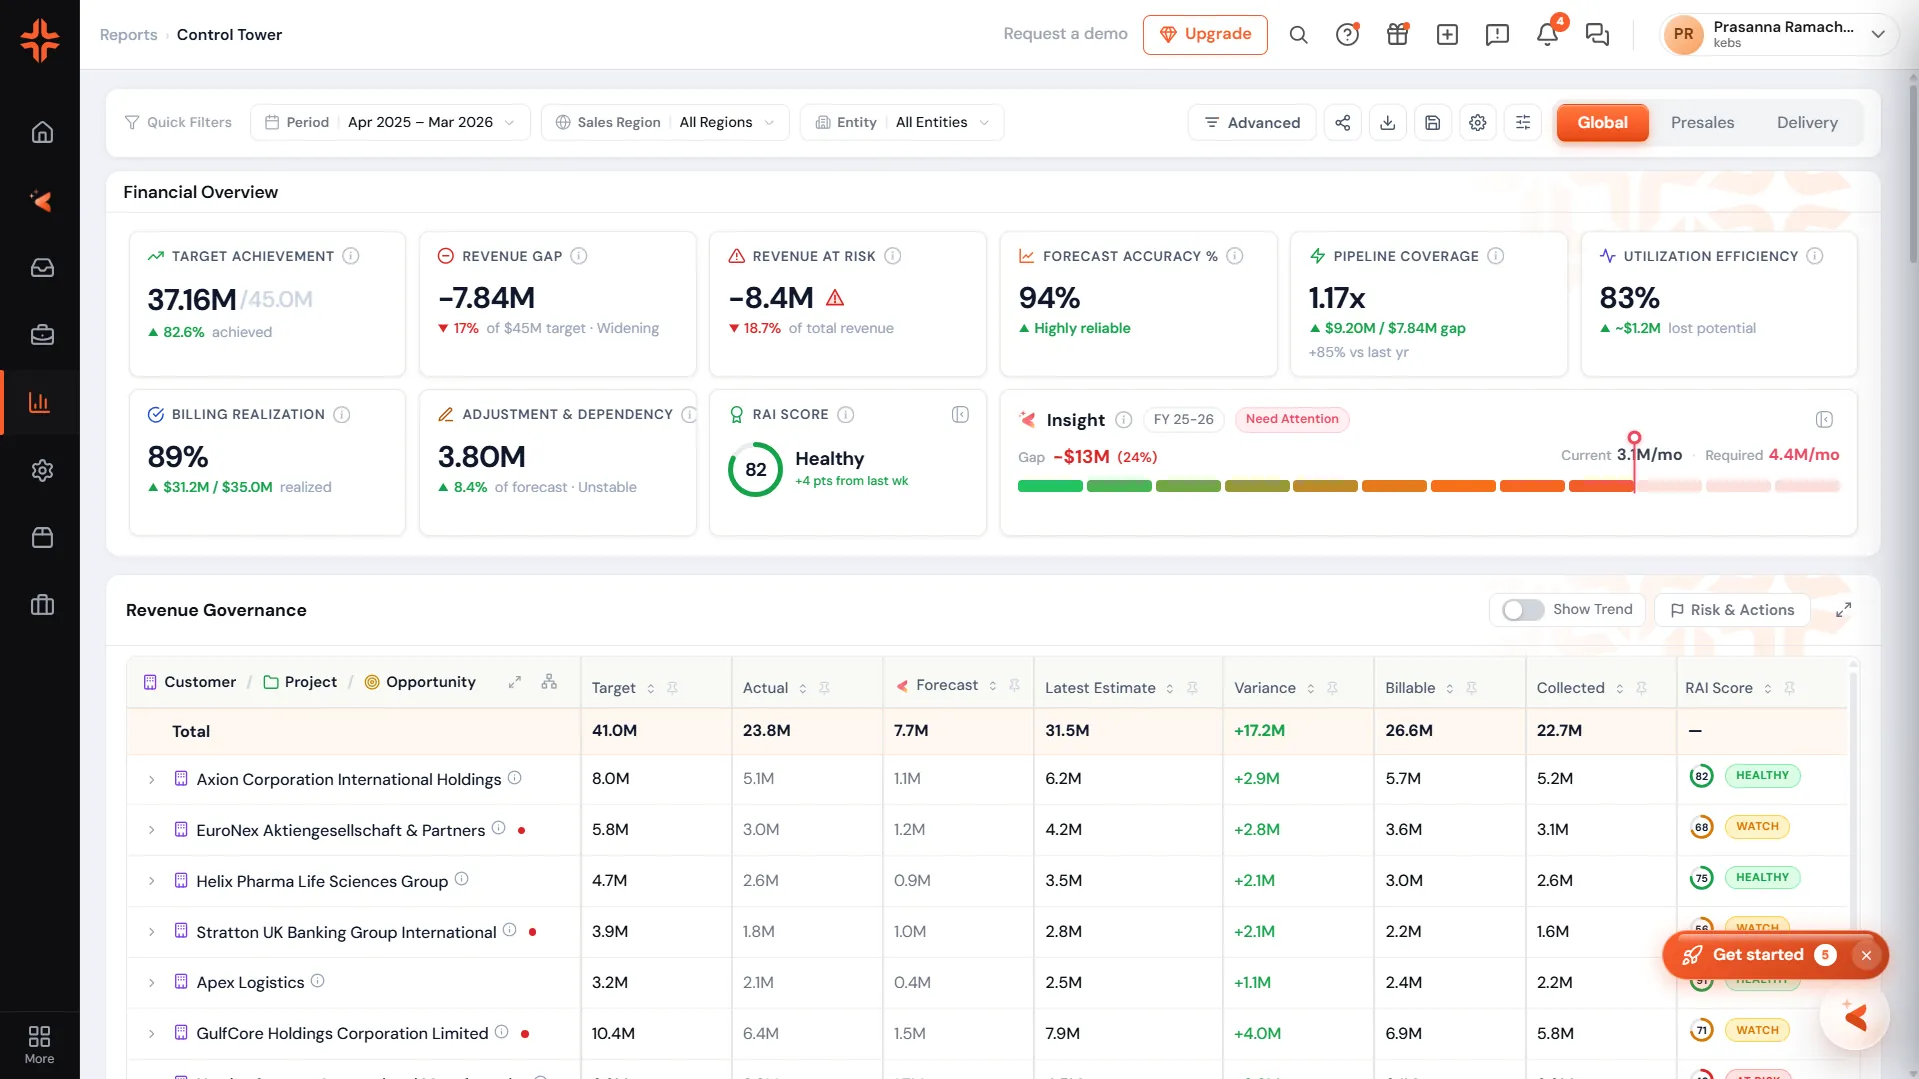Click the download icon in filter bar
This screenshot has width=1919, height=1079.
click(1387, 123)
